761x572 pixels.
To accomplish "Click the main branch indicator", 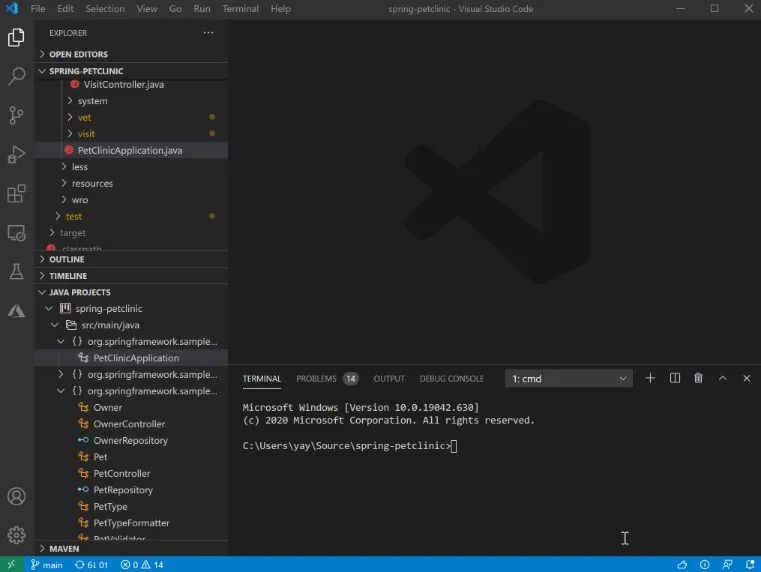I will (x=47, y=565).
